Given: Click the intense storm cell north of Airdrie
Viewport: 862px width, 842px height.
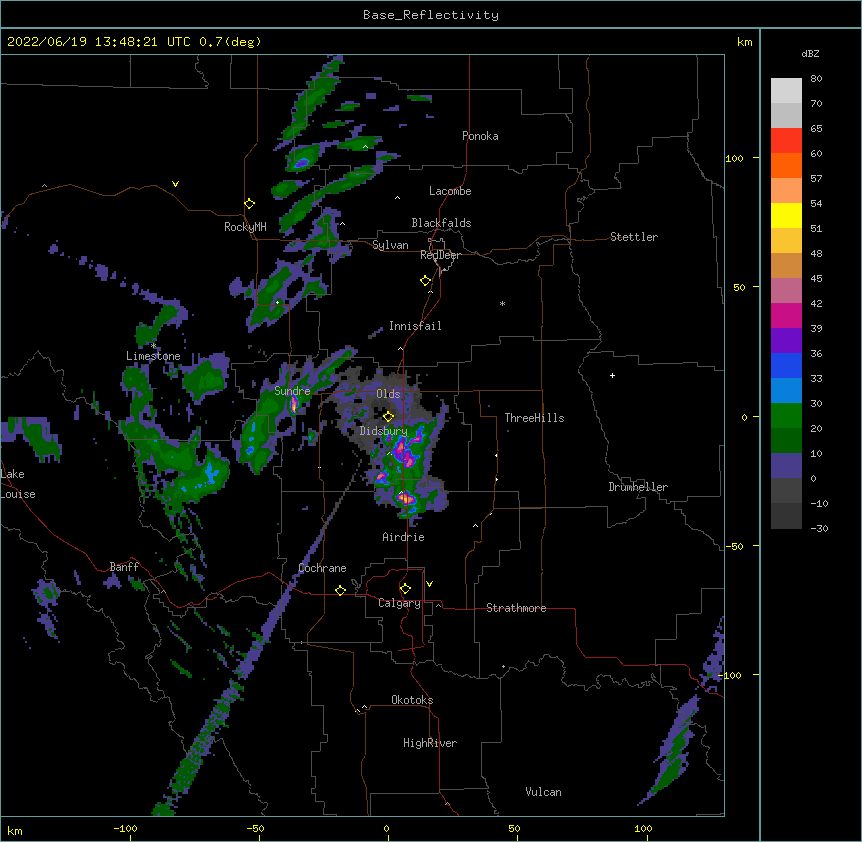Looking at the screenshot, I should (x=406, y=498).
